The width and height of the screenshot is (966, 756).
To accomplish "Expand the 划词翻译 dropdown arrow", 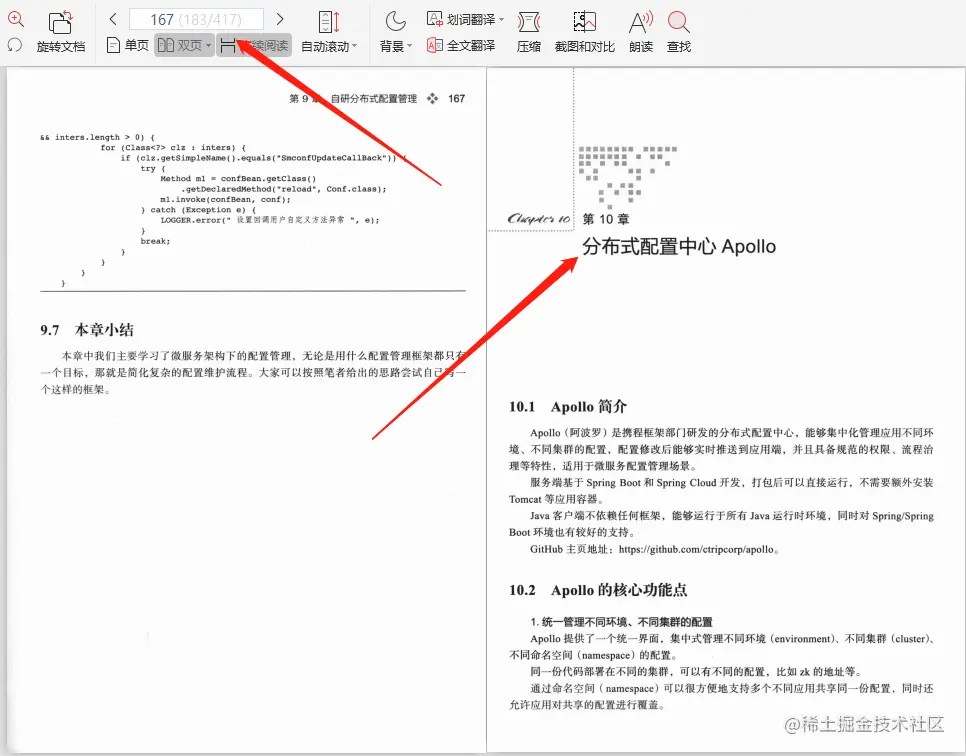I will pyautogui.click(x=501, y=20).
